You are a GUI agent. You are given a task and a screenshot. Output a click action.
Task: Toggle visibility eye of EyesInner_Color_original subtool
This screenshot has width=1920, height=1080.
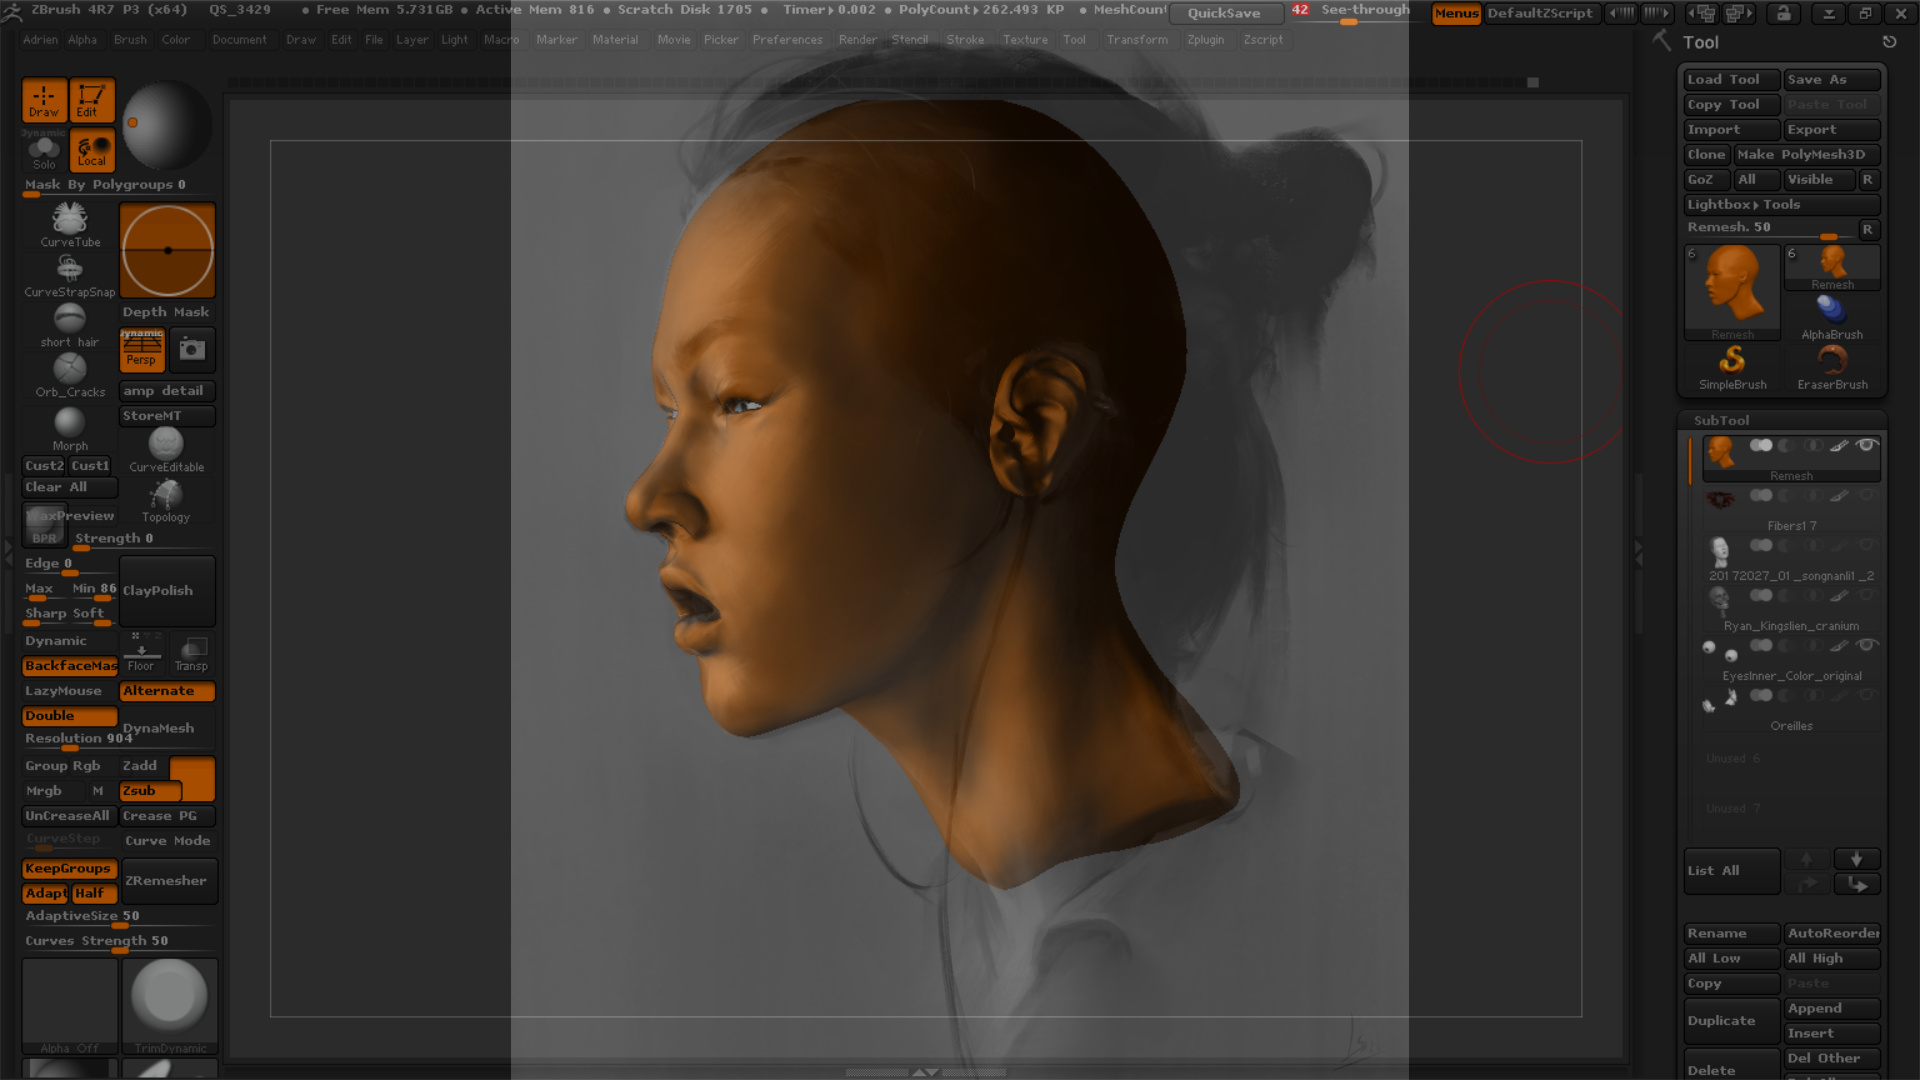pos(1866,645)
